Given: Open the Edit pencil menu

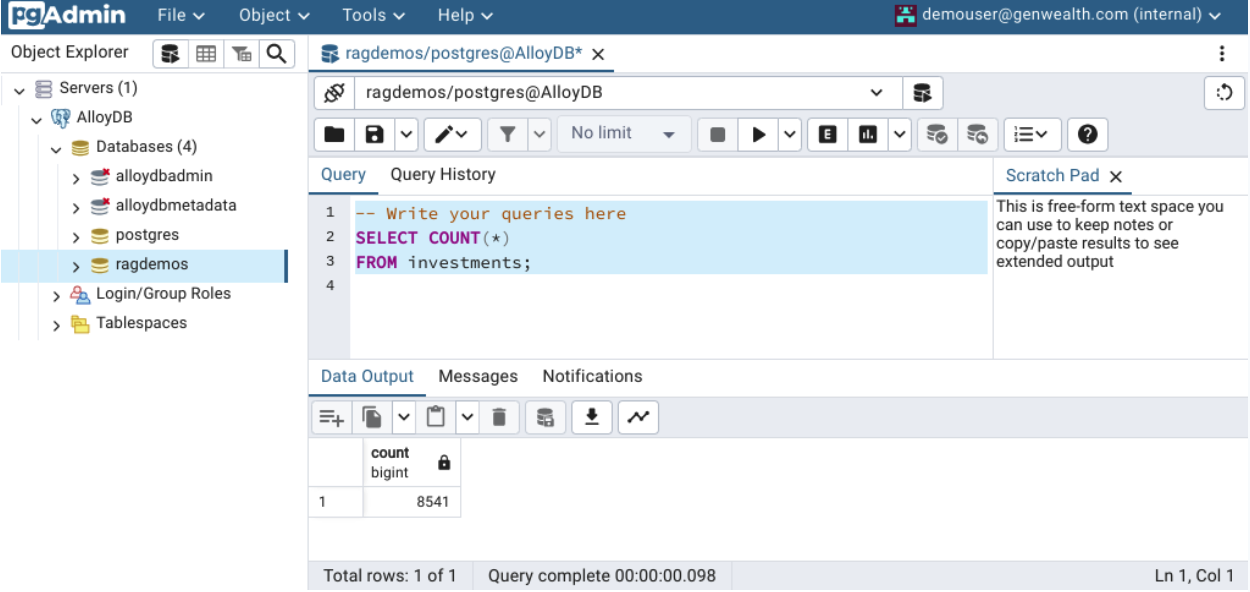Looking at the screenshot, I should point(453,134).
